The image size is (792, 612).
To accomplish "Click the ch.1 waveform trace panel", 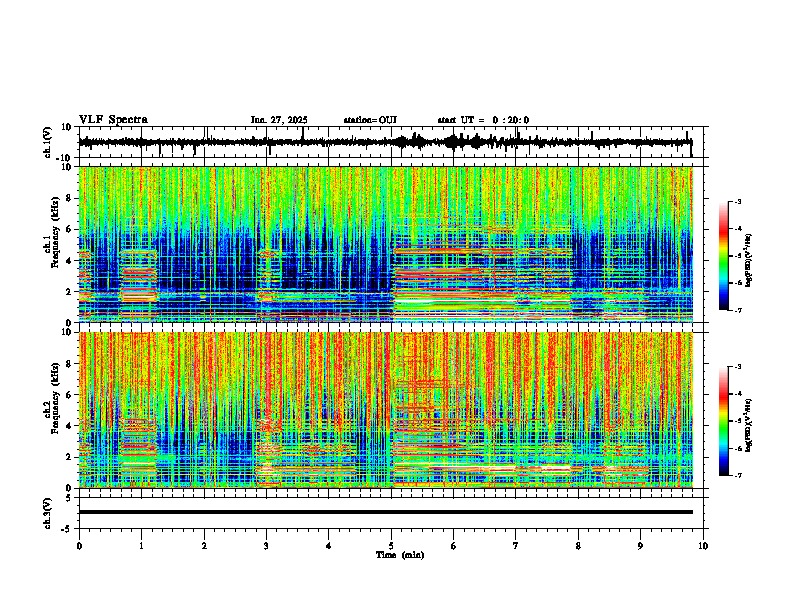I will [393, 142].
